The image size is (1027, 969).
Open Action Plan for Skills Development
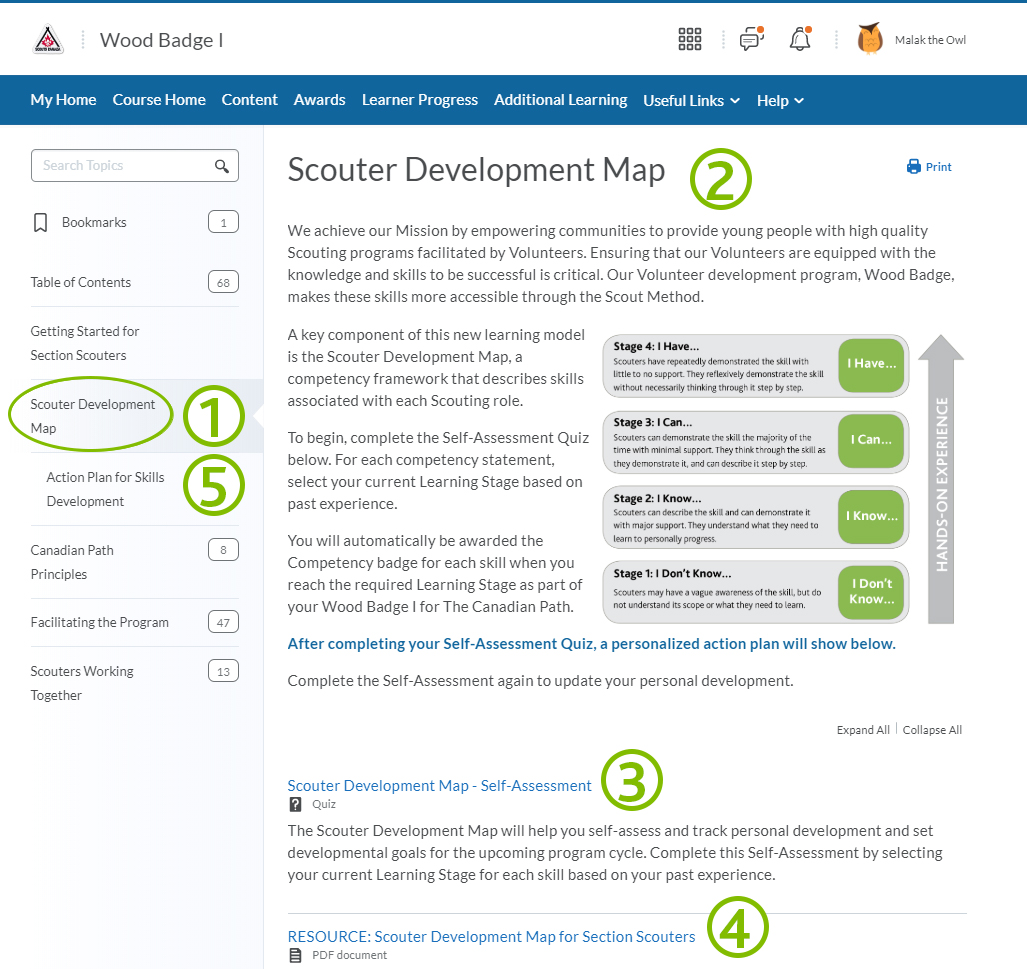[x=105, y=489]
